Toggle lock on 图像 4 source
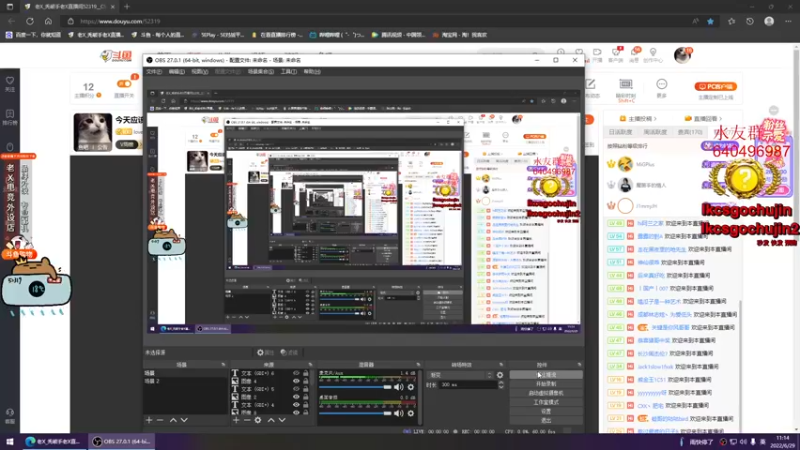 (x=306, y=381)
